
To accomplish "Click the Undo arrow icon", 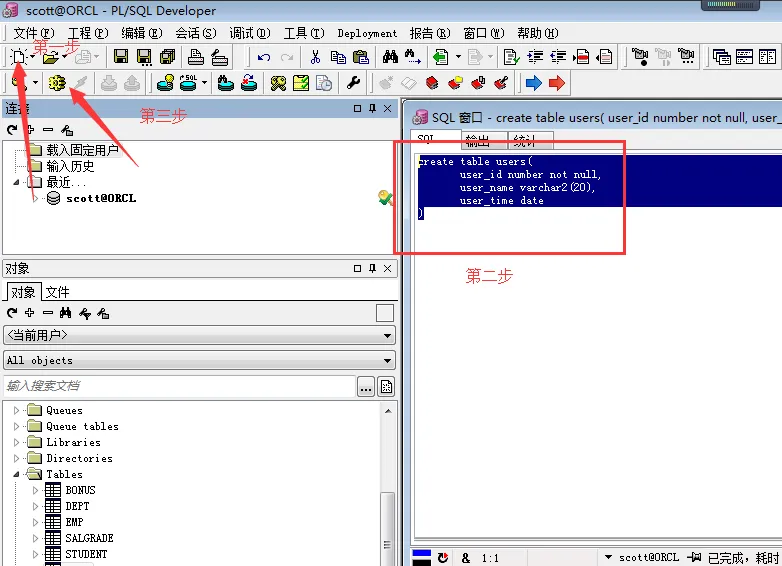I will click(264, 57).
